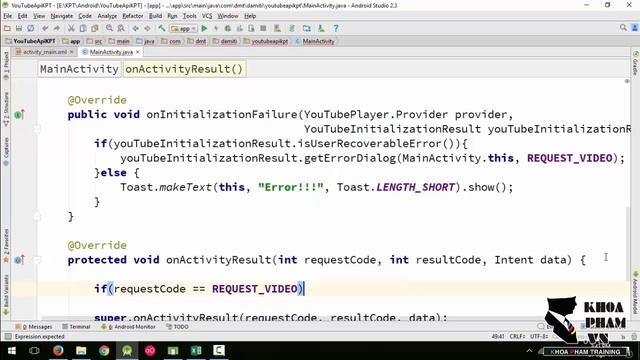Click the navigate Forward arrow icon
The width and height of the screenshot is (640, 360).
click(x=147, y=28)
